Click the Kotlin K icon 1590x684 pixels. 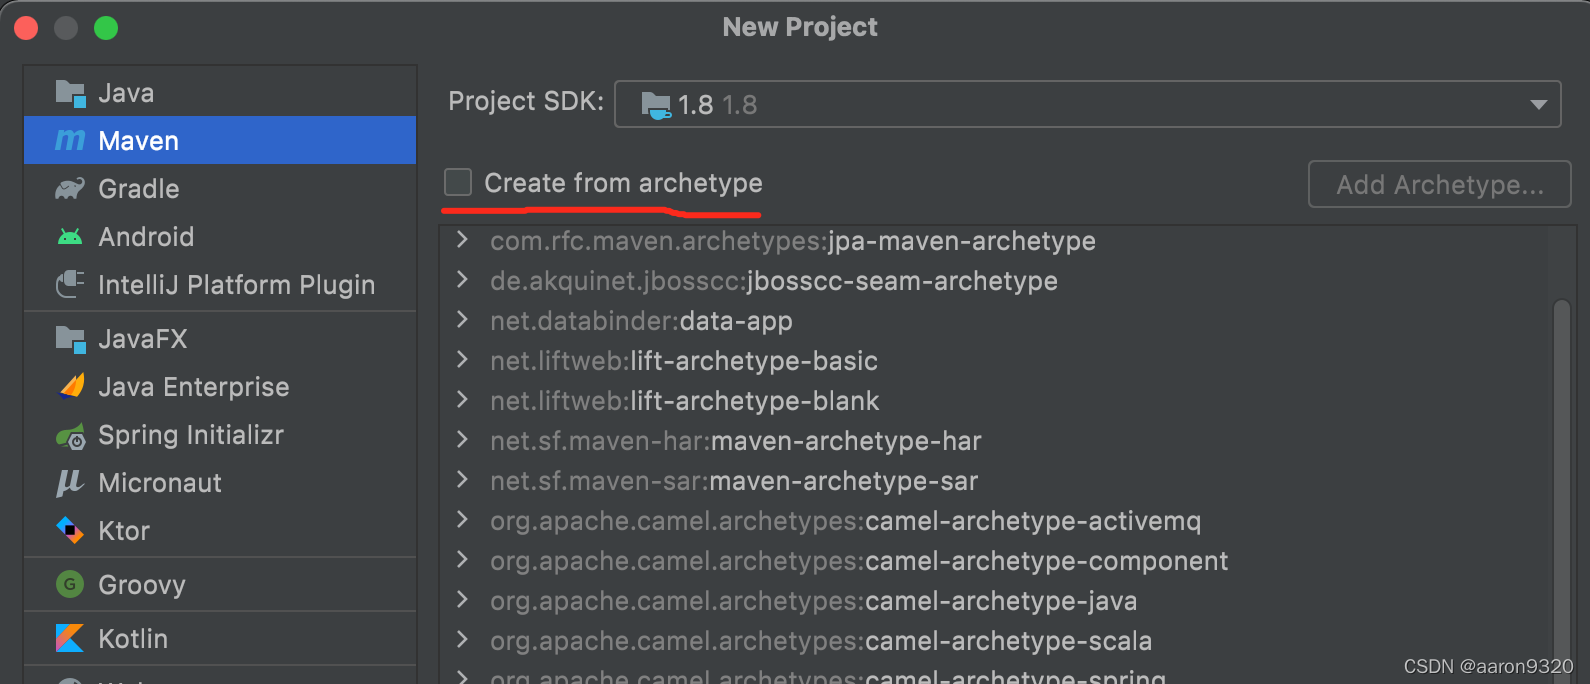(x=70, y=638)
